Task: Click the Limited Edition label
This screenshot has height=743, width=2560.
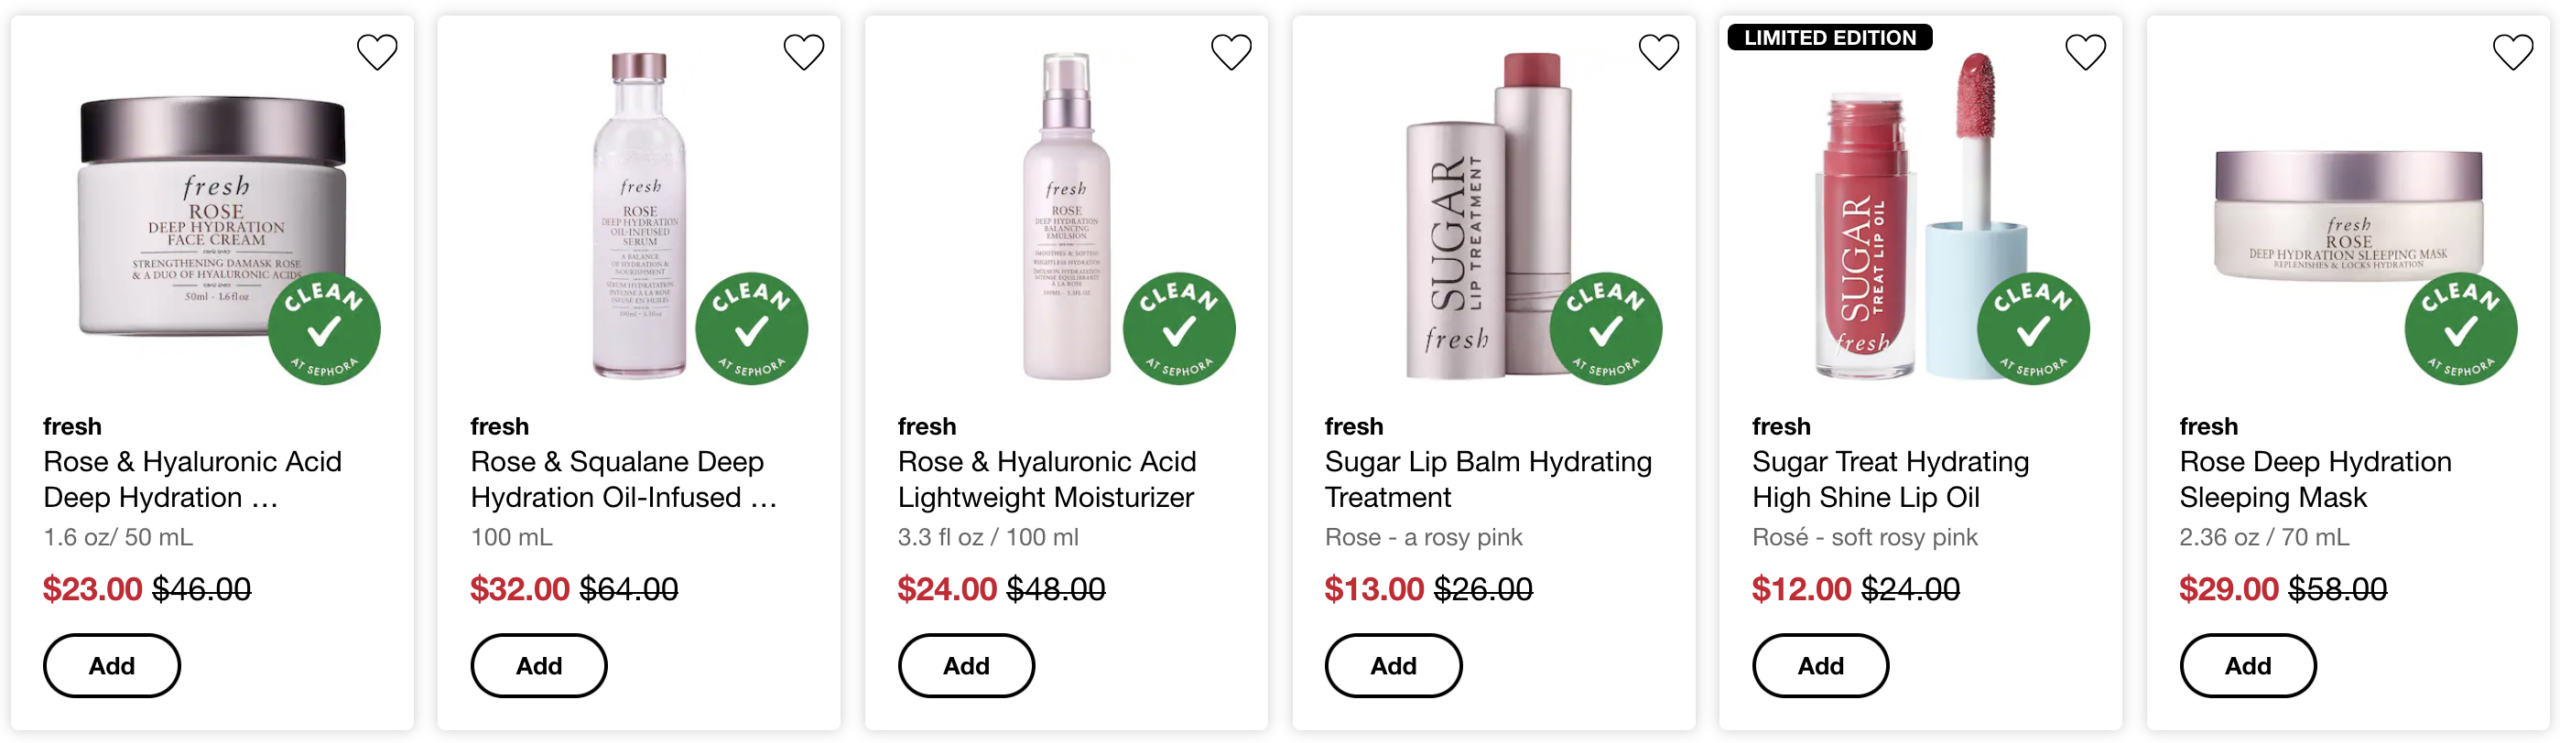Action: (1829, 38)
